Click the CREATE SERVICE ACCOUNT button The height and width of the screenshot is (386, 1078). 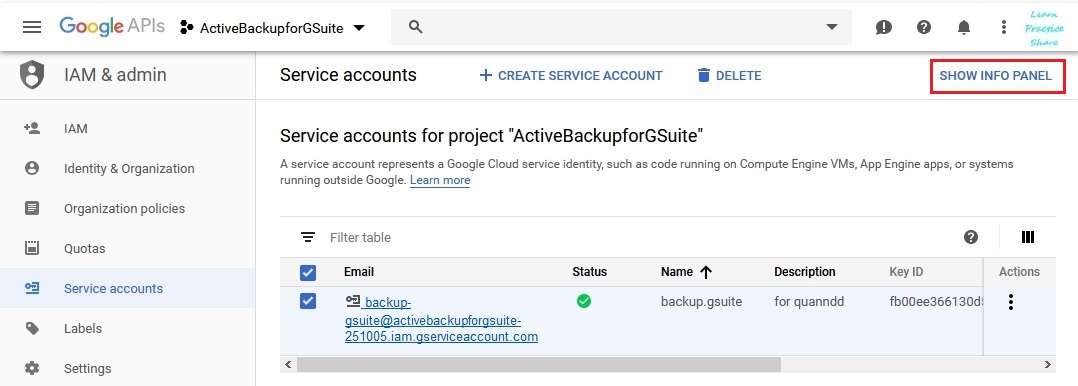pyautogui.click(x=571, y=76)
